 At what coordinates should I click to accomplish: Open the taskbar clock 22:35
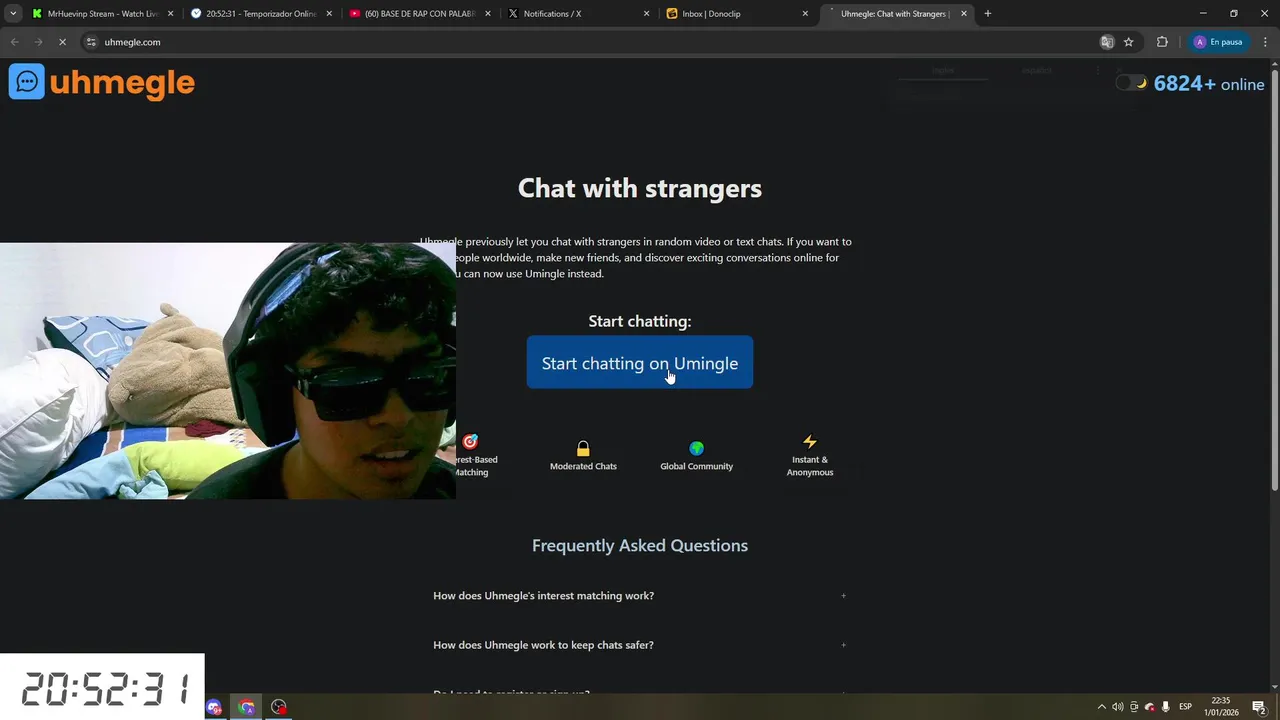pos(1221,707)
